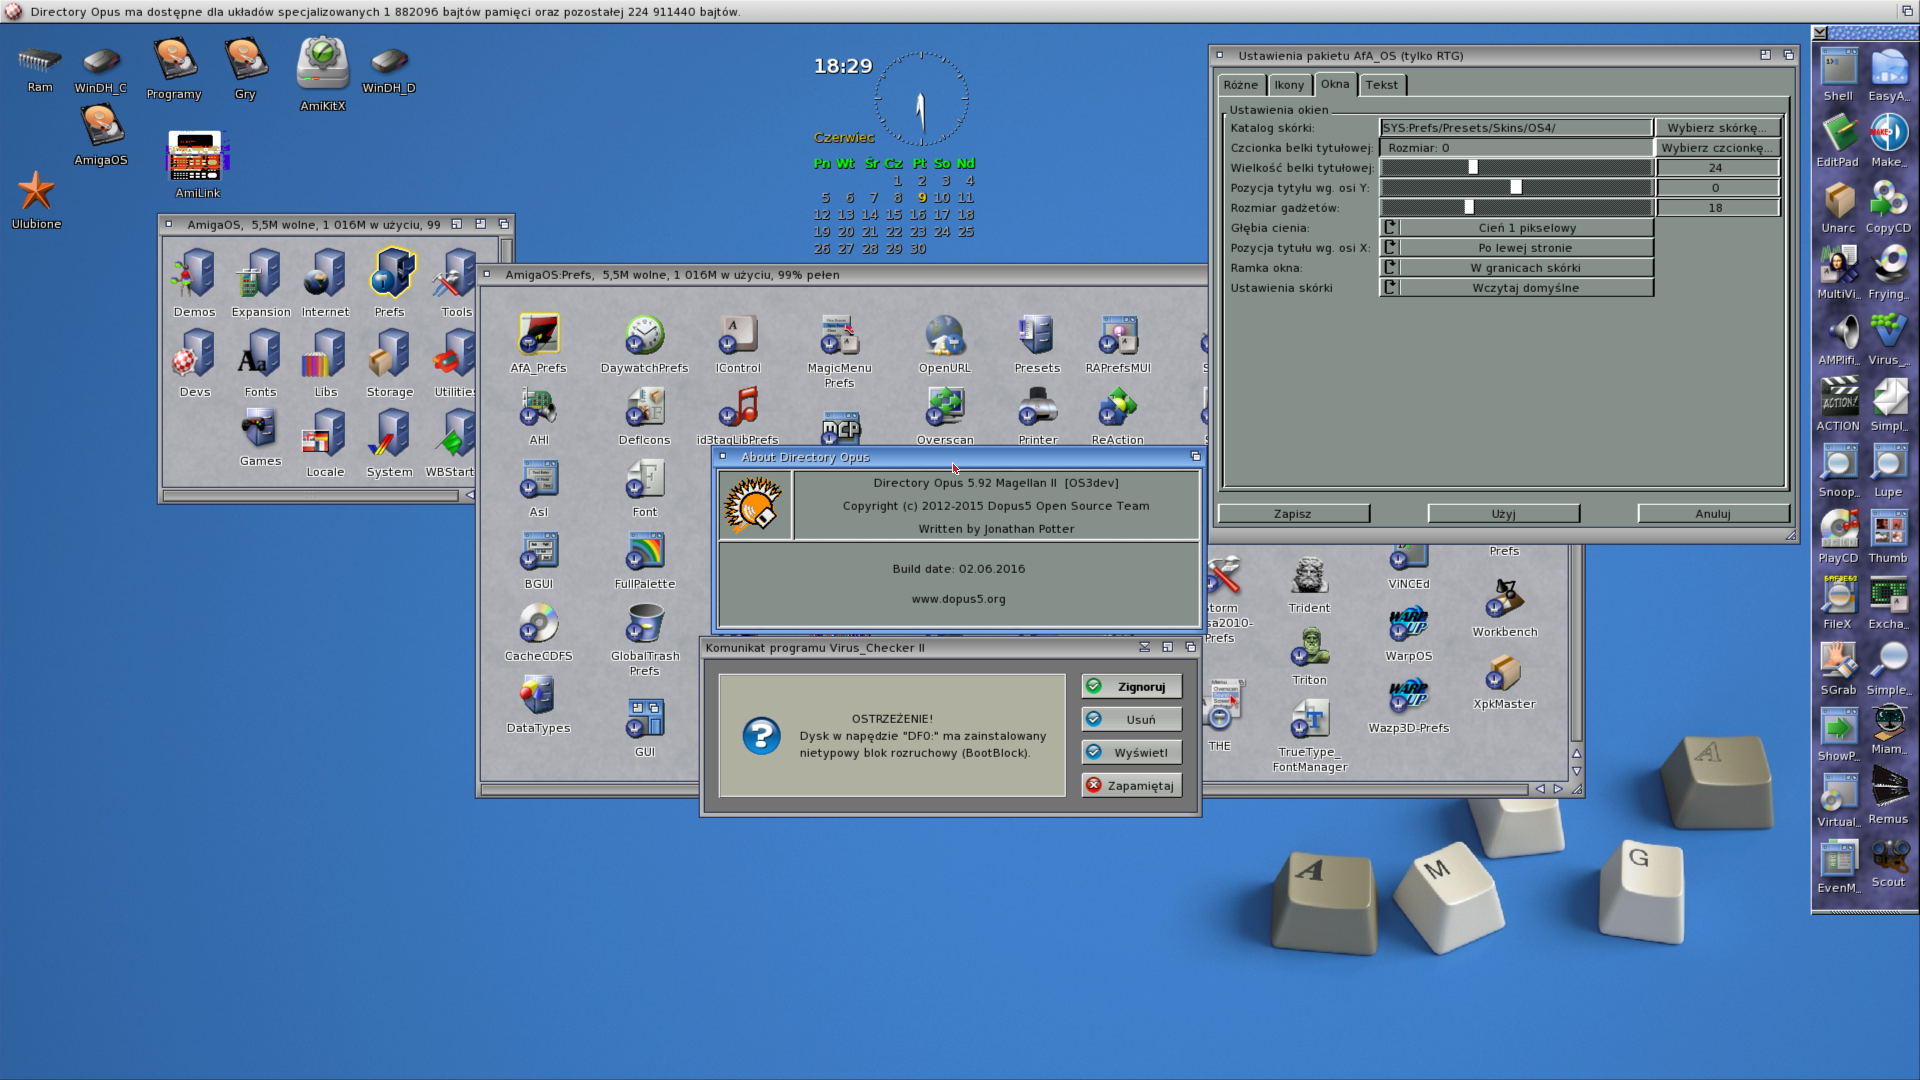Cycle the Głębia cienia option

pos(1517,228)
